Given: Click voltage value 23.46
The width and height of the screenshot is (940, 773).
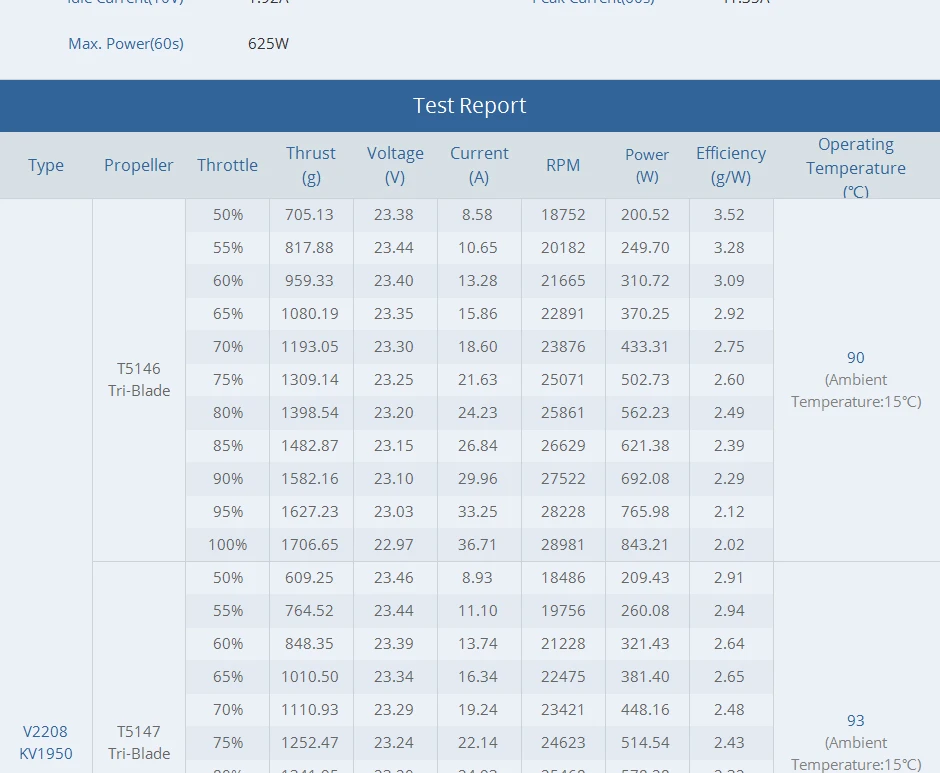Looking at the screenshot, I should click(393, 578).
